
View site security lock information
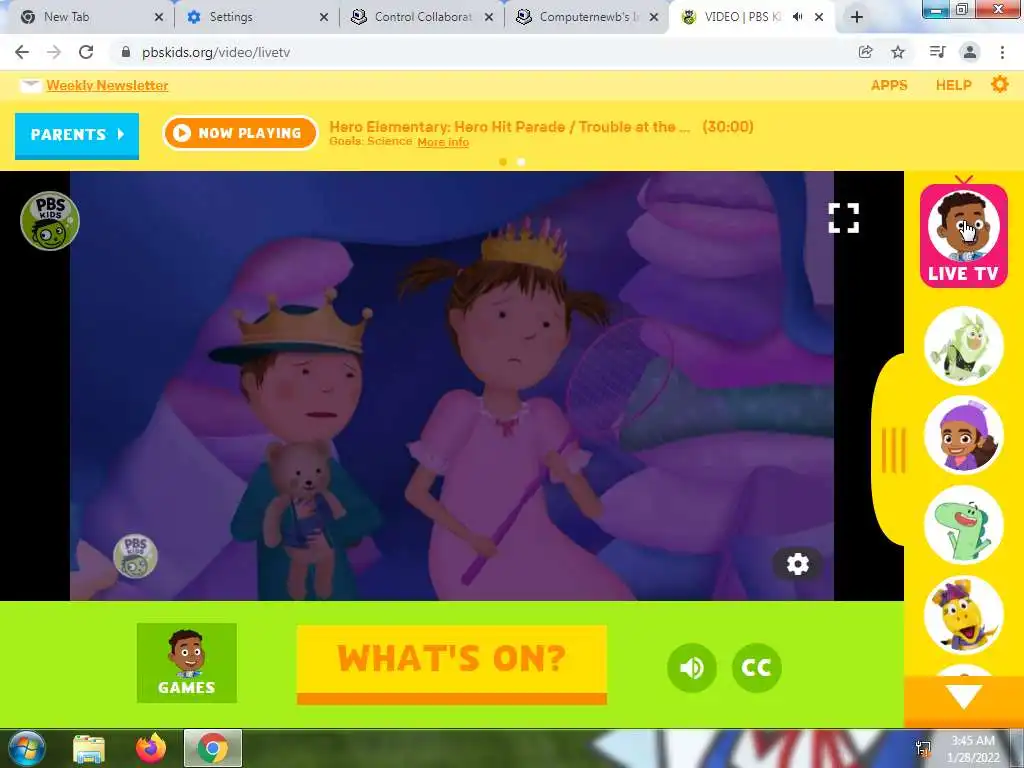click(125, 52)
